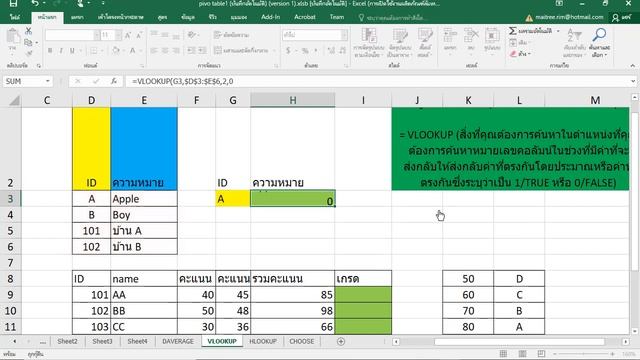This screenshot has height=360, width=640.
Task: Open the Acrobat ribbon tab
Action: (x=304, y=17)
